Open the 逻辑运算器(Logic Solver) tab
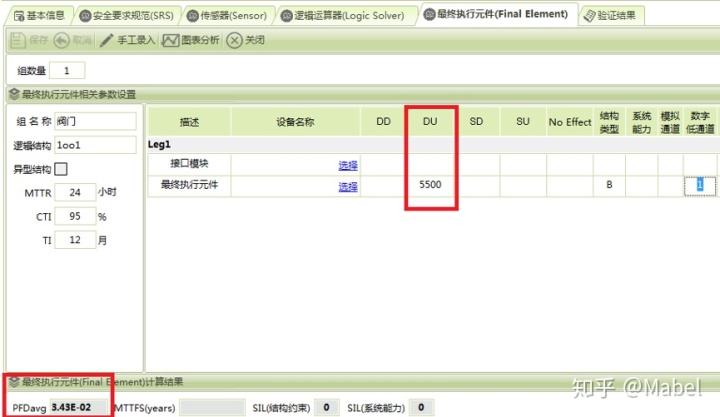This screenshot has height=417, width=720. (x=349, y=16)
